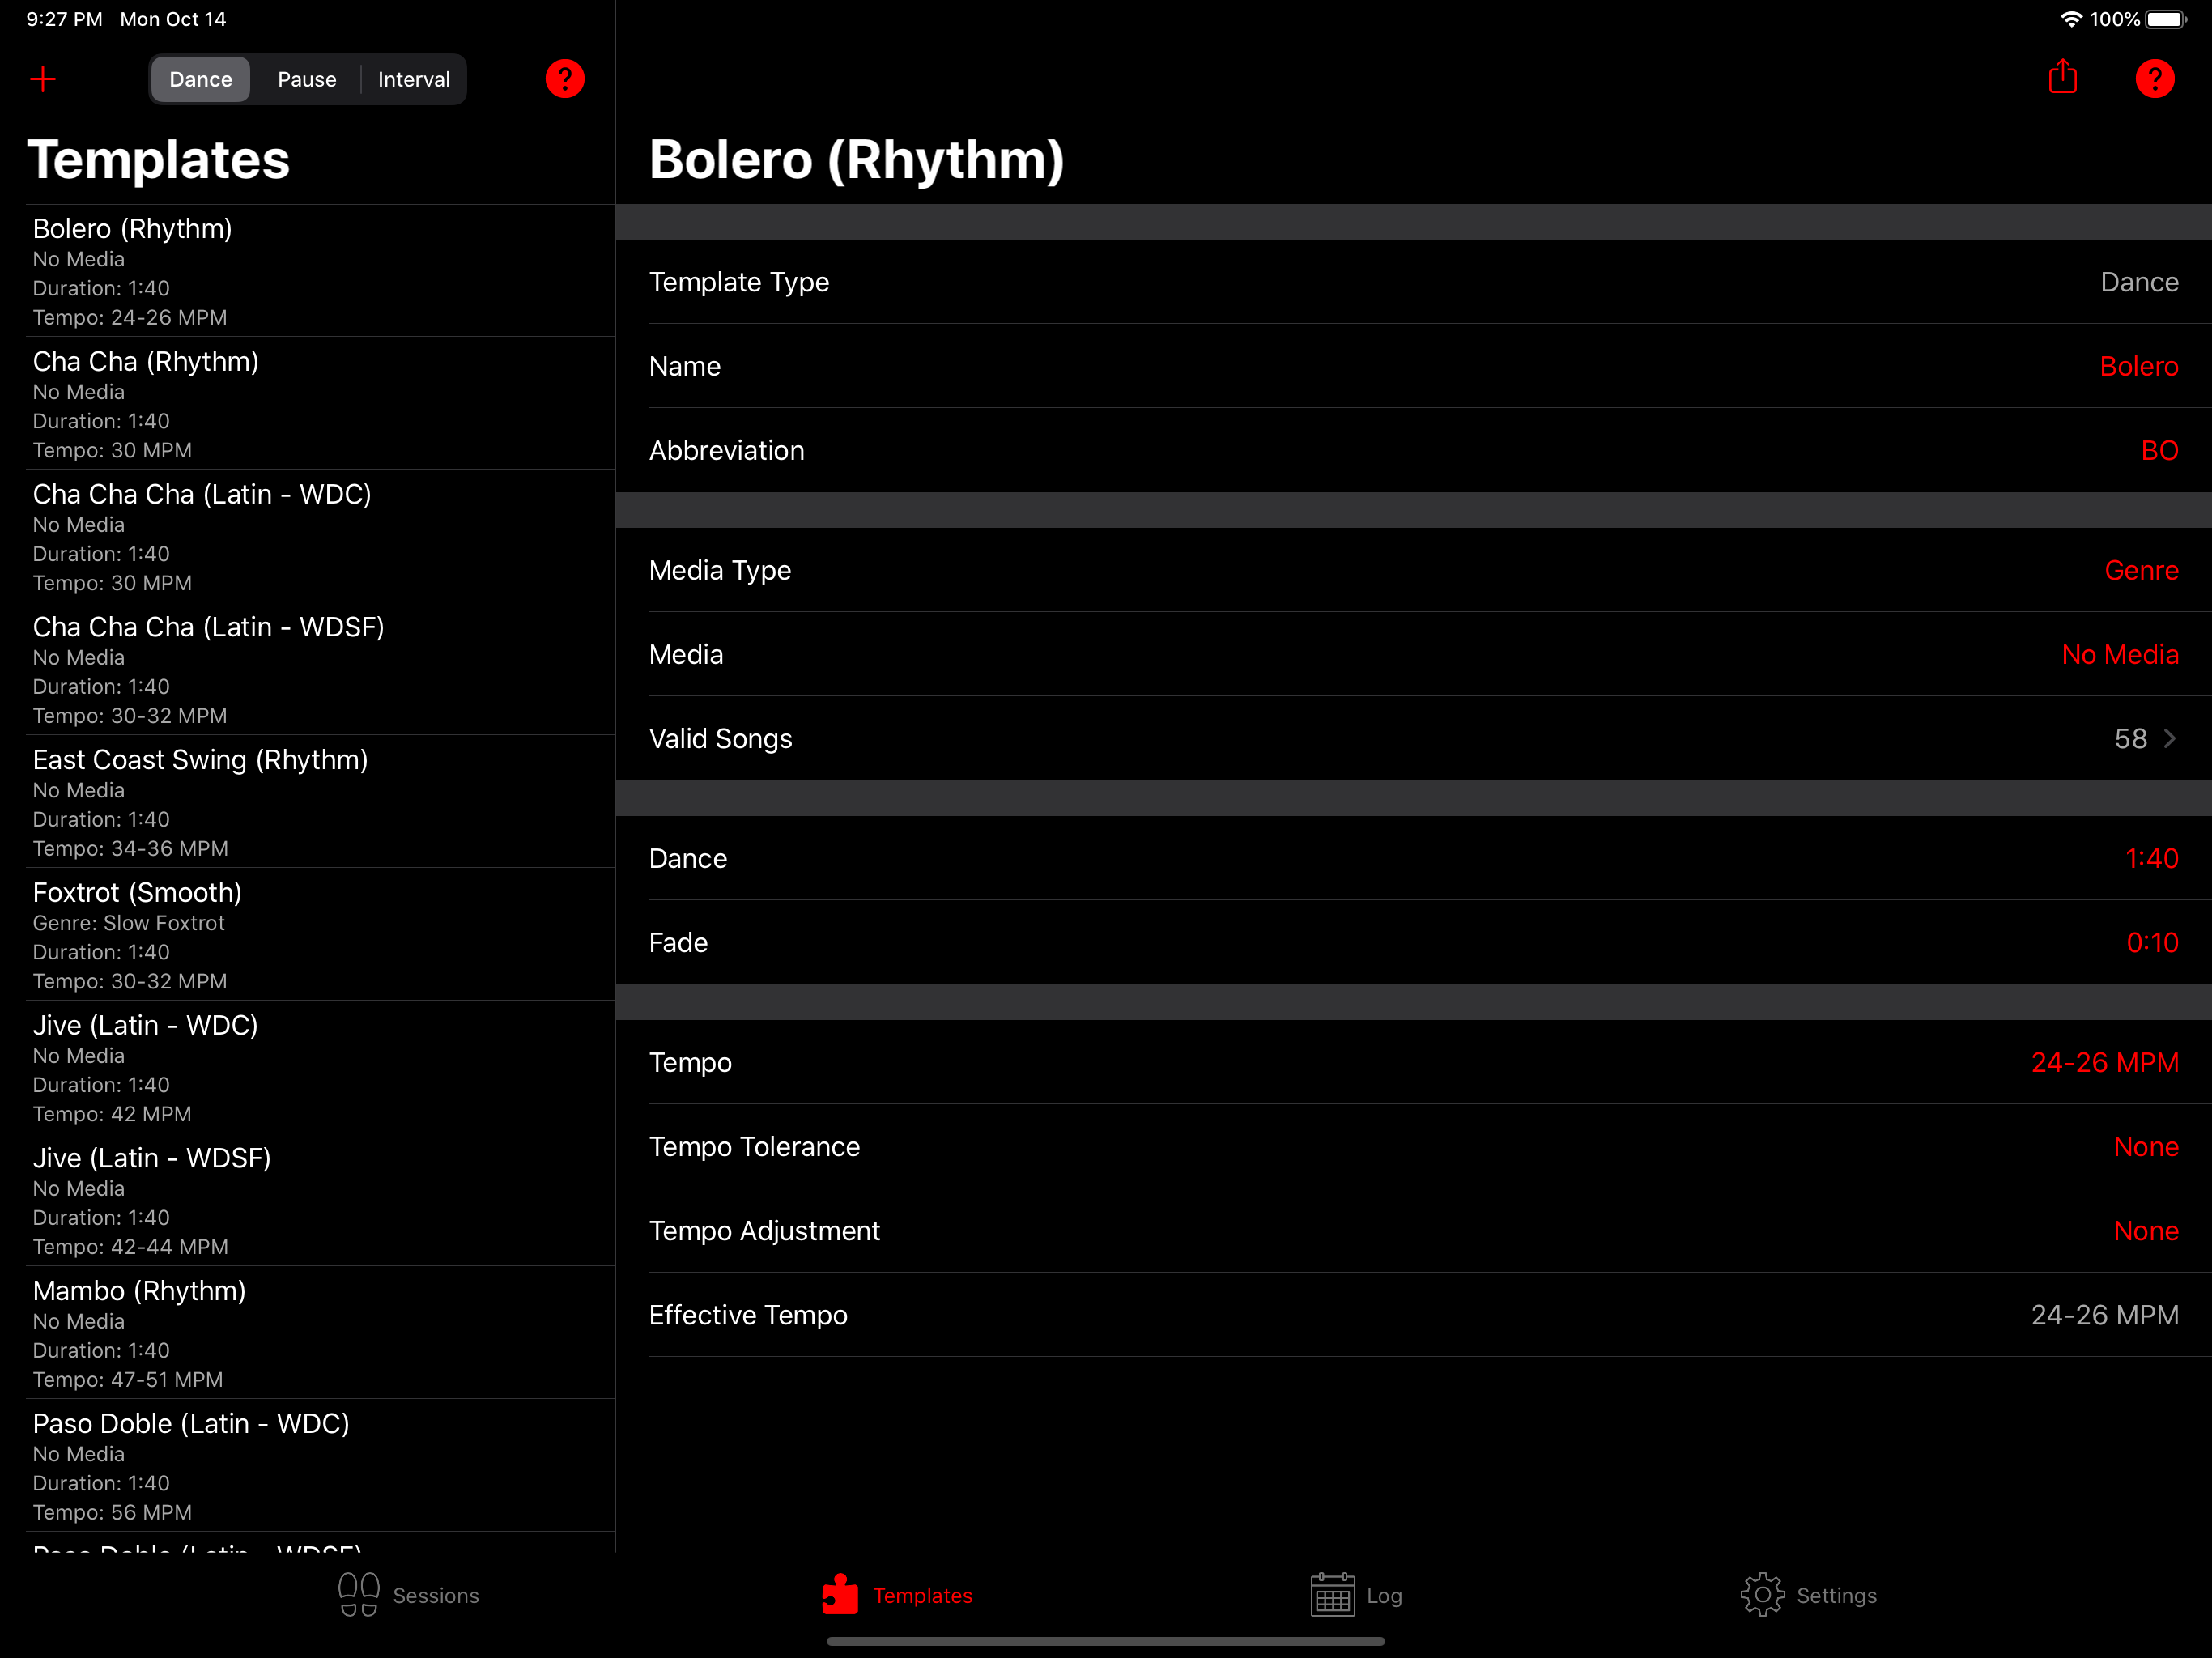Switch to the Pause segment
The height and width of the screenshot is (1658, 2212).
[x=307, y=79]
